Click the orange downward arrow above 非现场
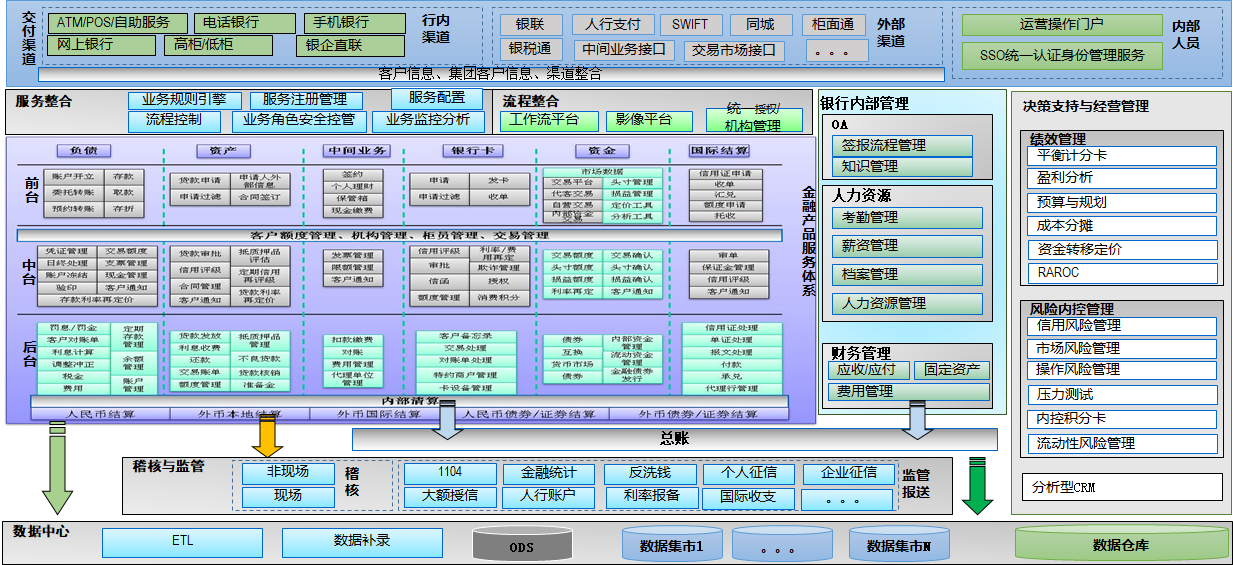This screenshot has height=565, width=1233. (x=267, y=437)
